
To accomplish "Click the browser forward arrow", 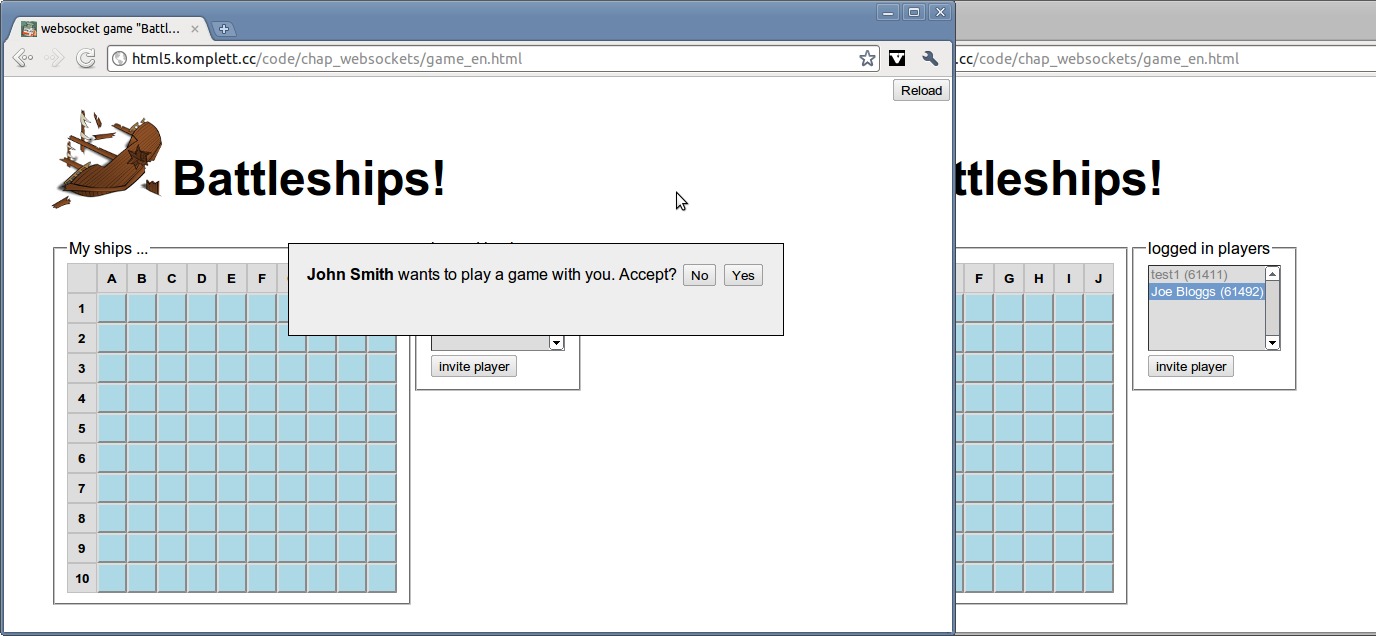I will [55, 59].
